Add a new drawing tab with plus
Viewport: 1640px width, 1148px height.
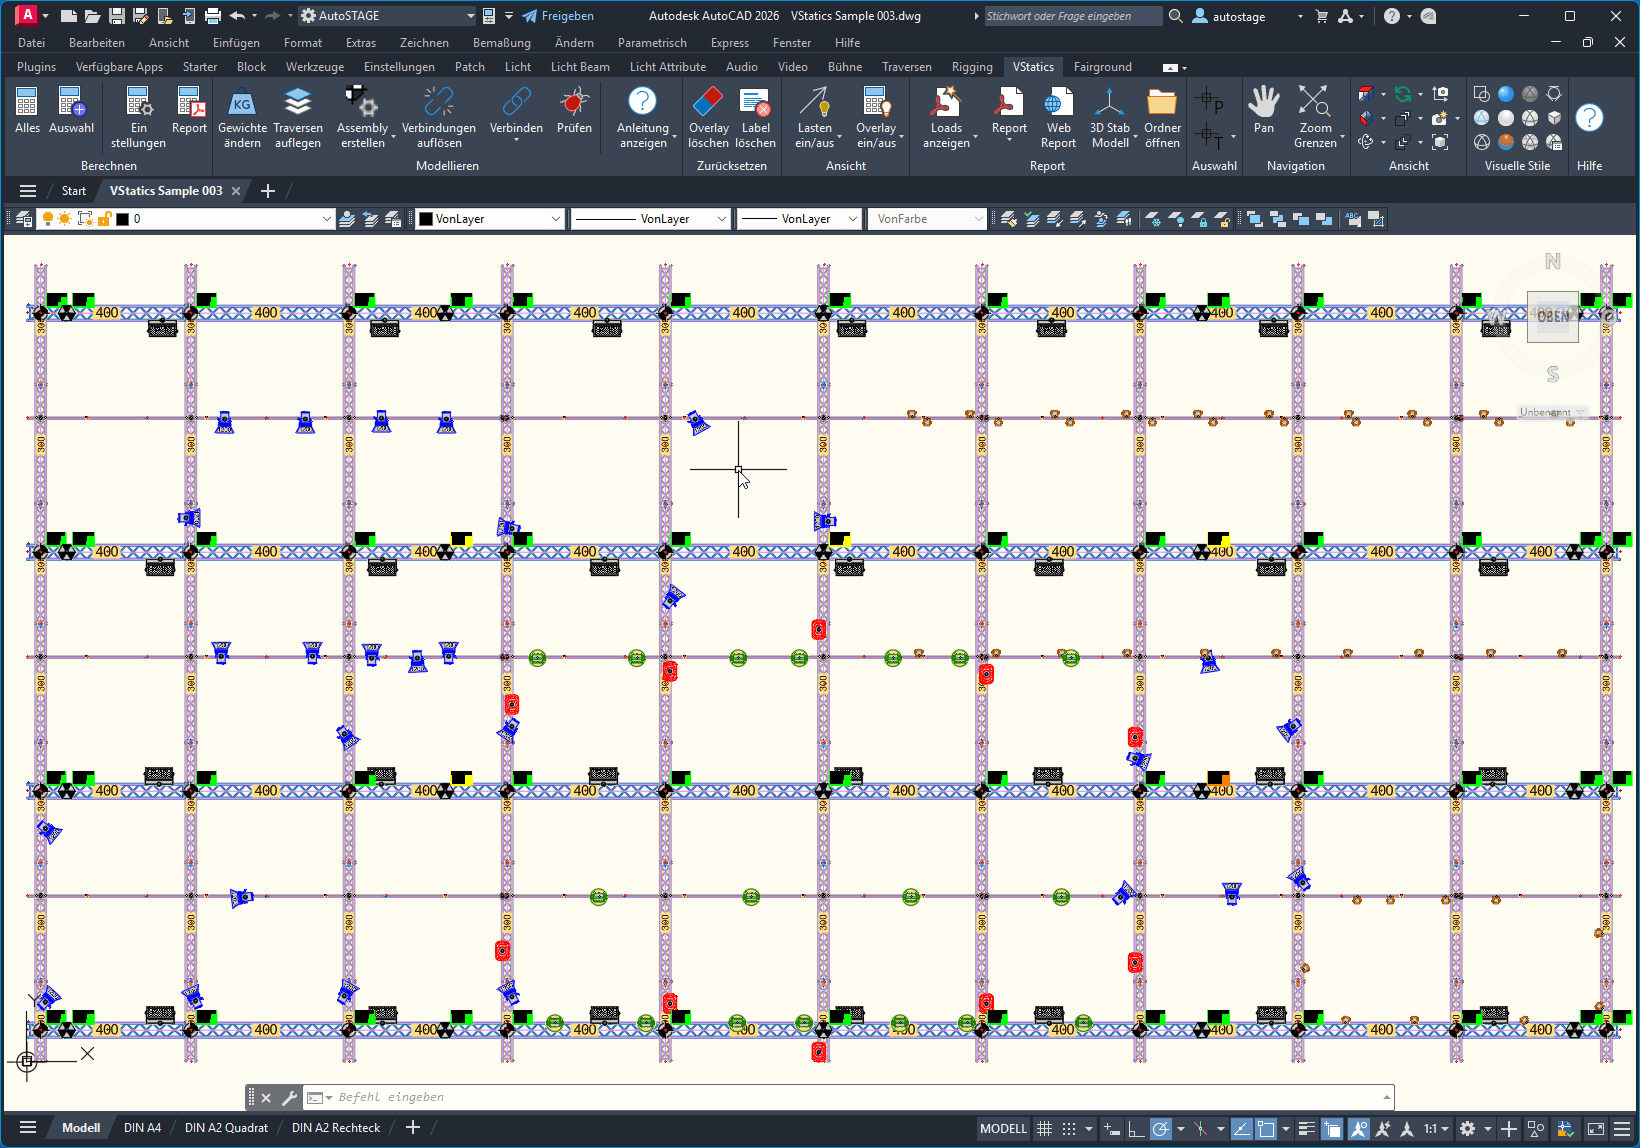click(268, 191)
